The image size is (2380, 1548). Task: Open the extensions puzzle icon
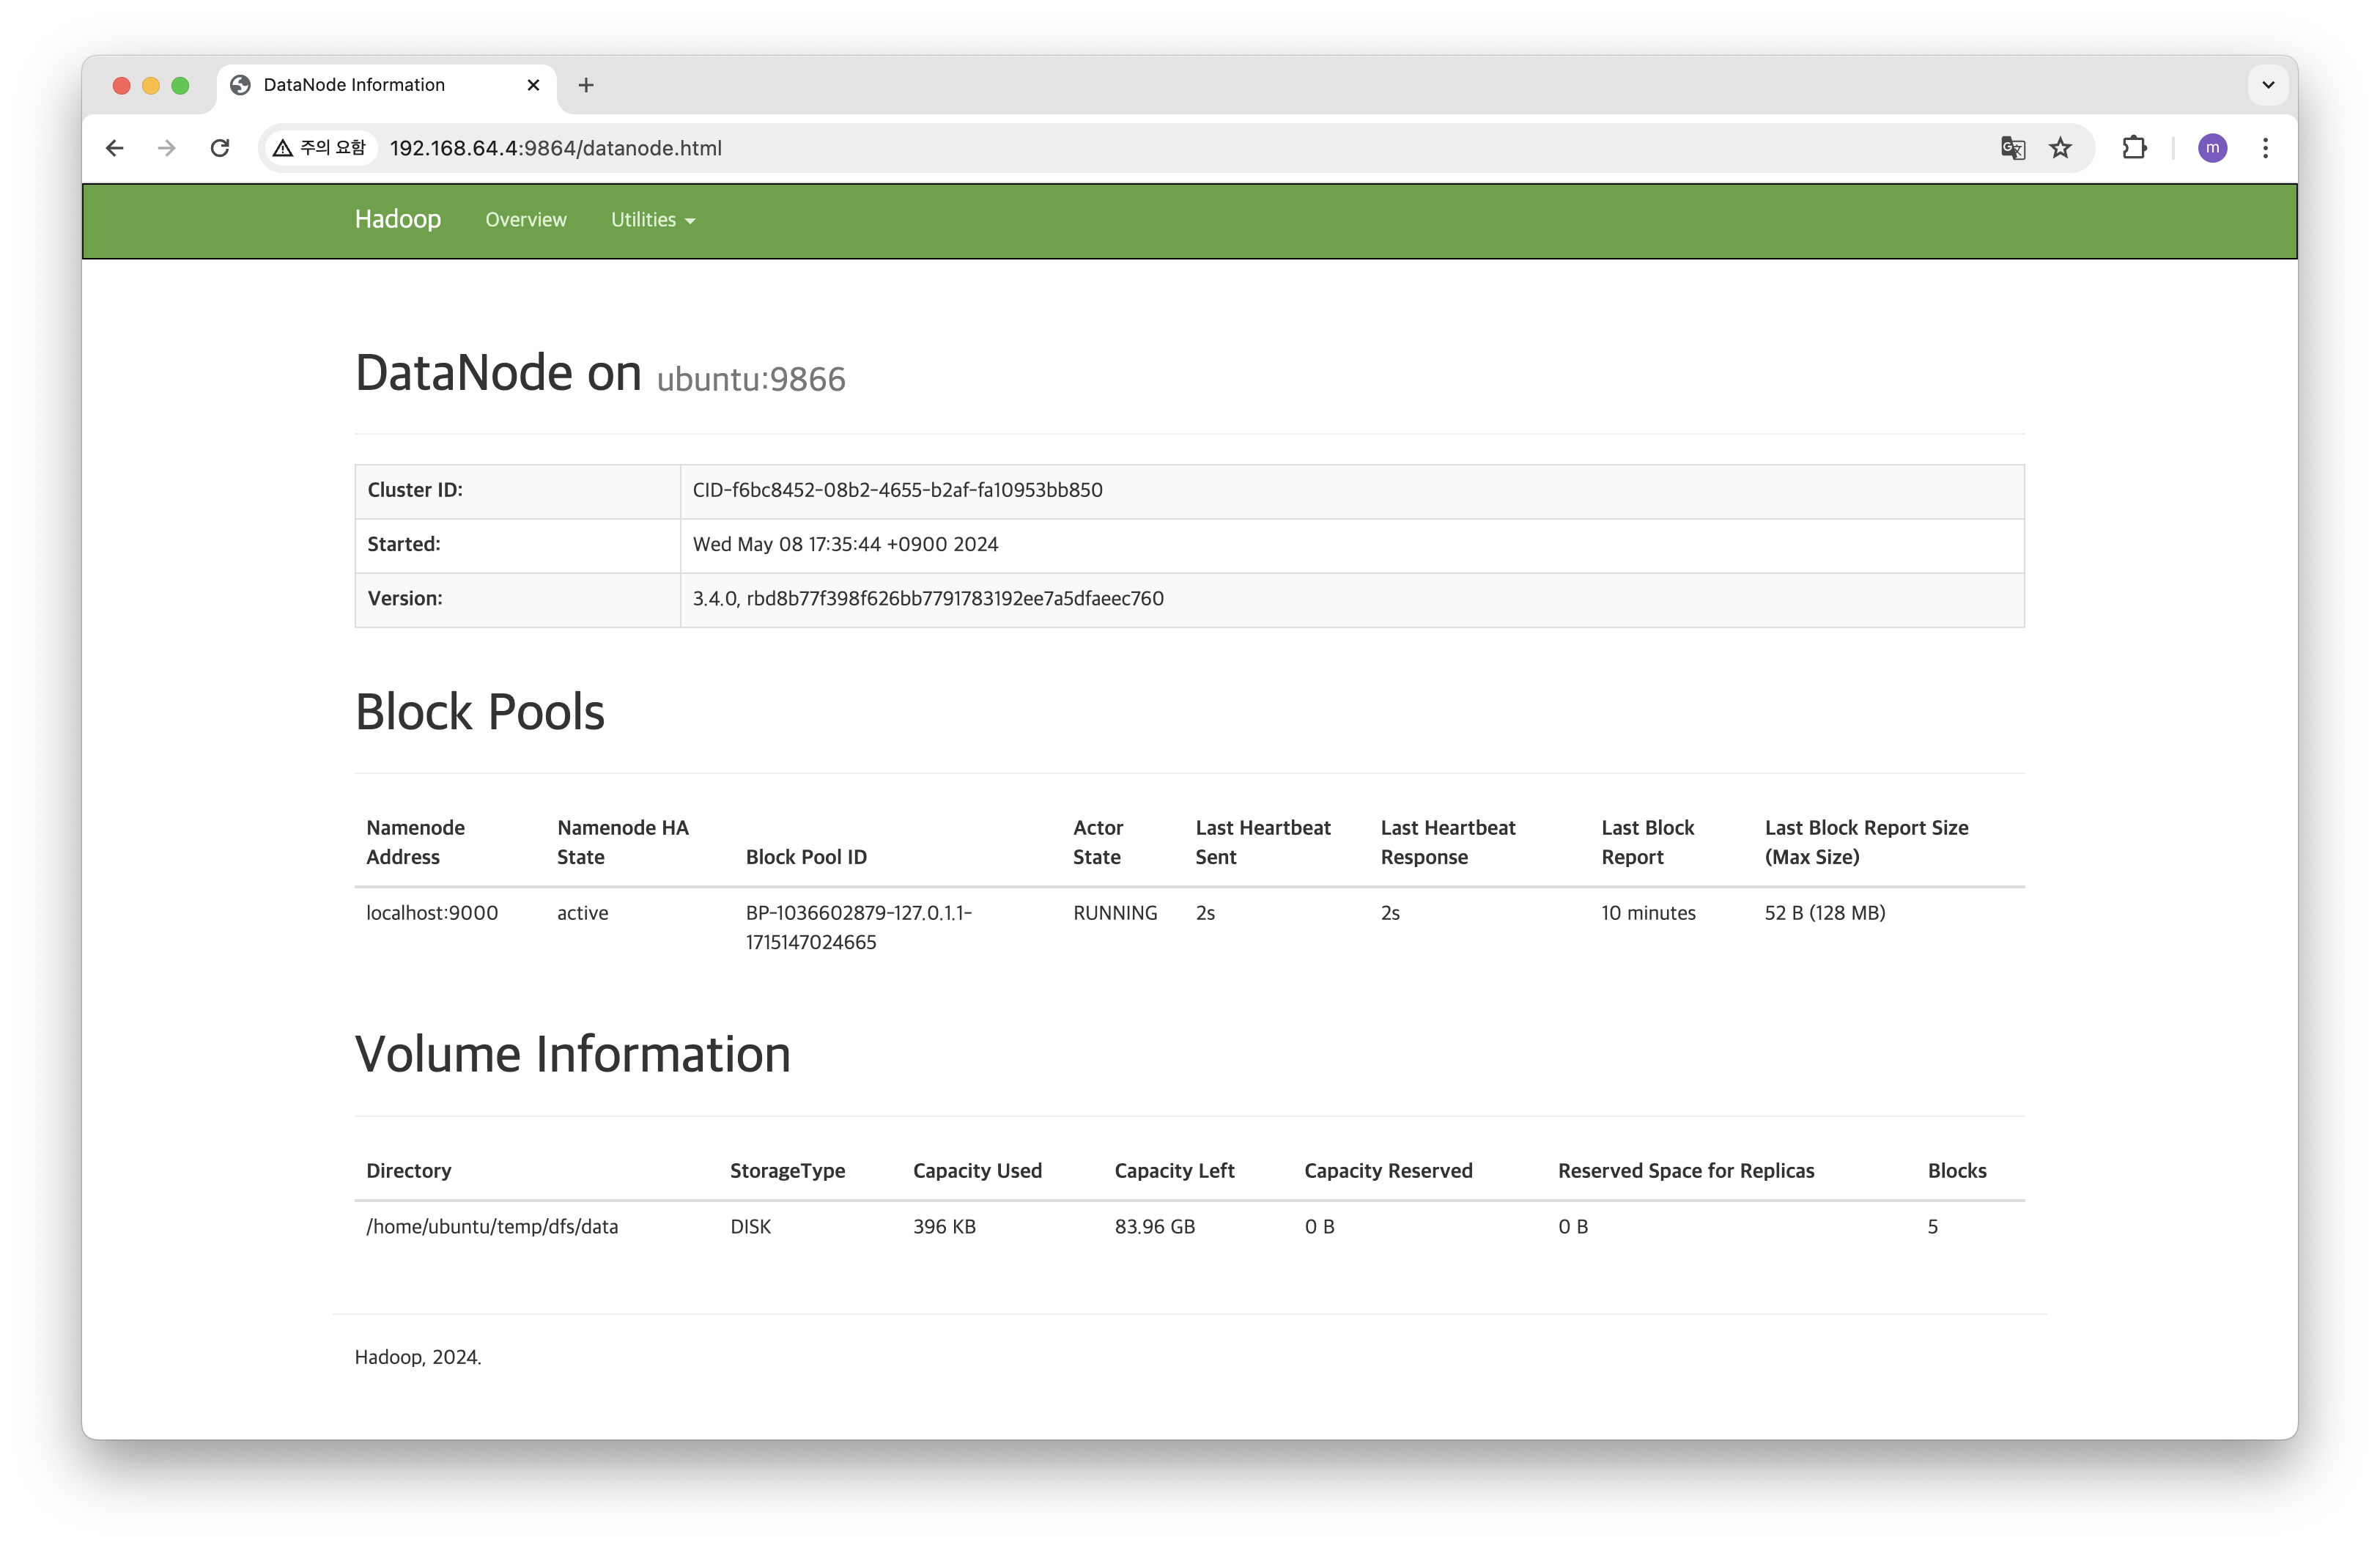(x=2134, y=148)
